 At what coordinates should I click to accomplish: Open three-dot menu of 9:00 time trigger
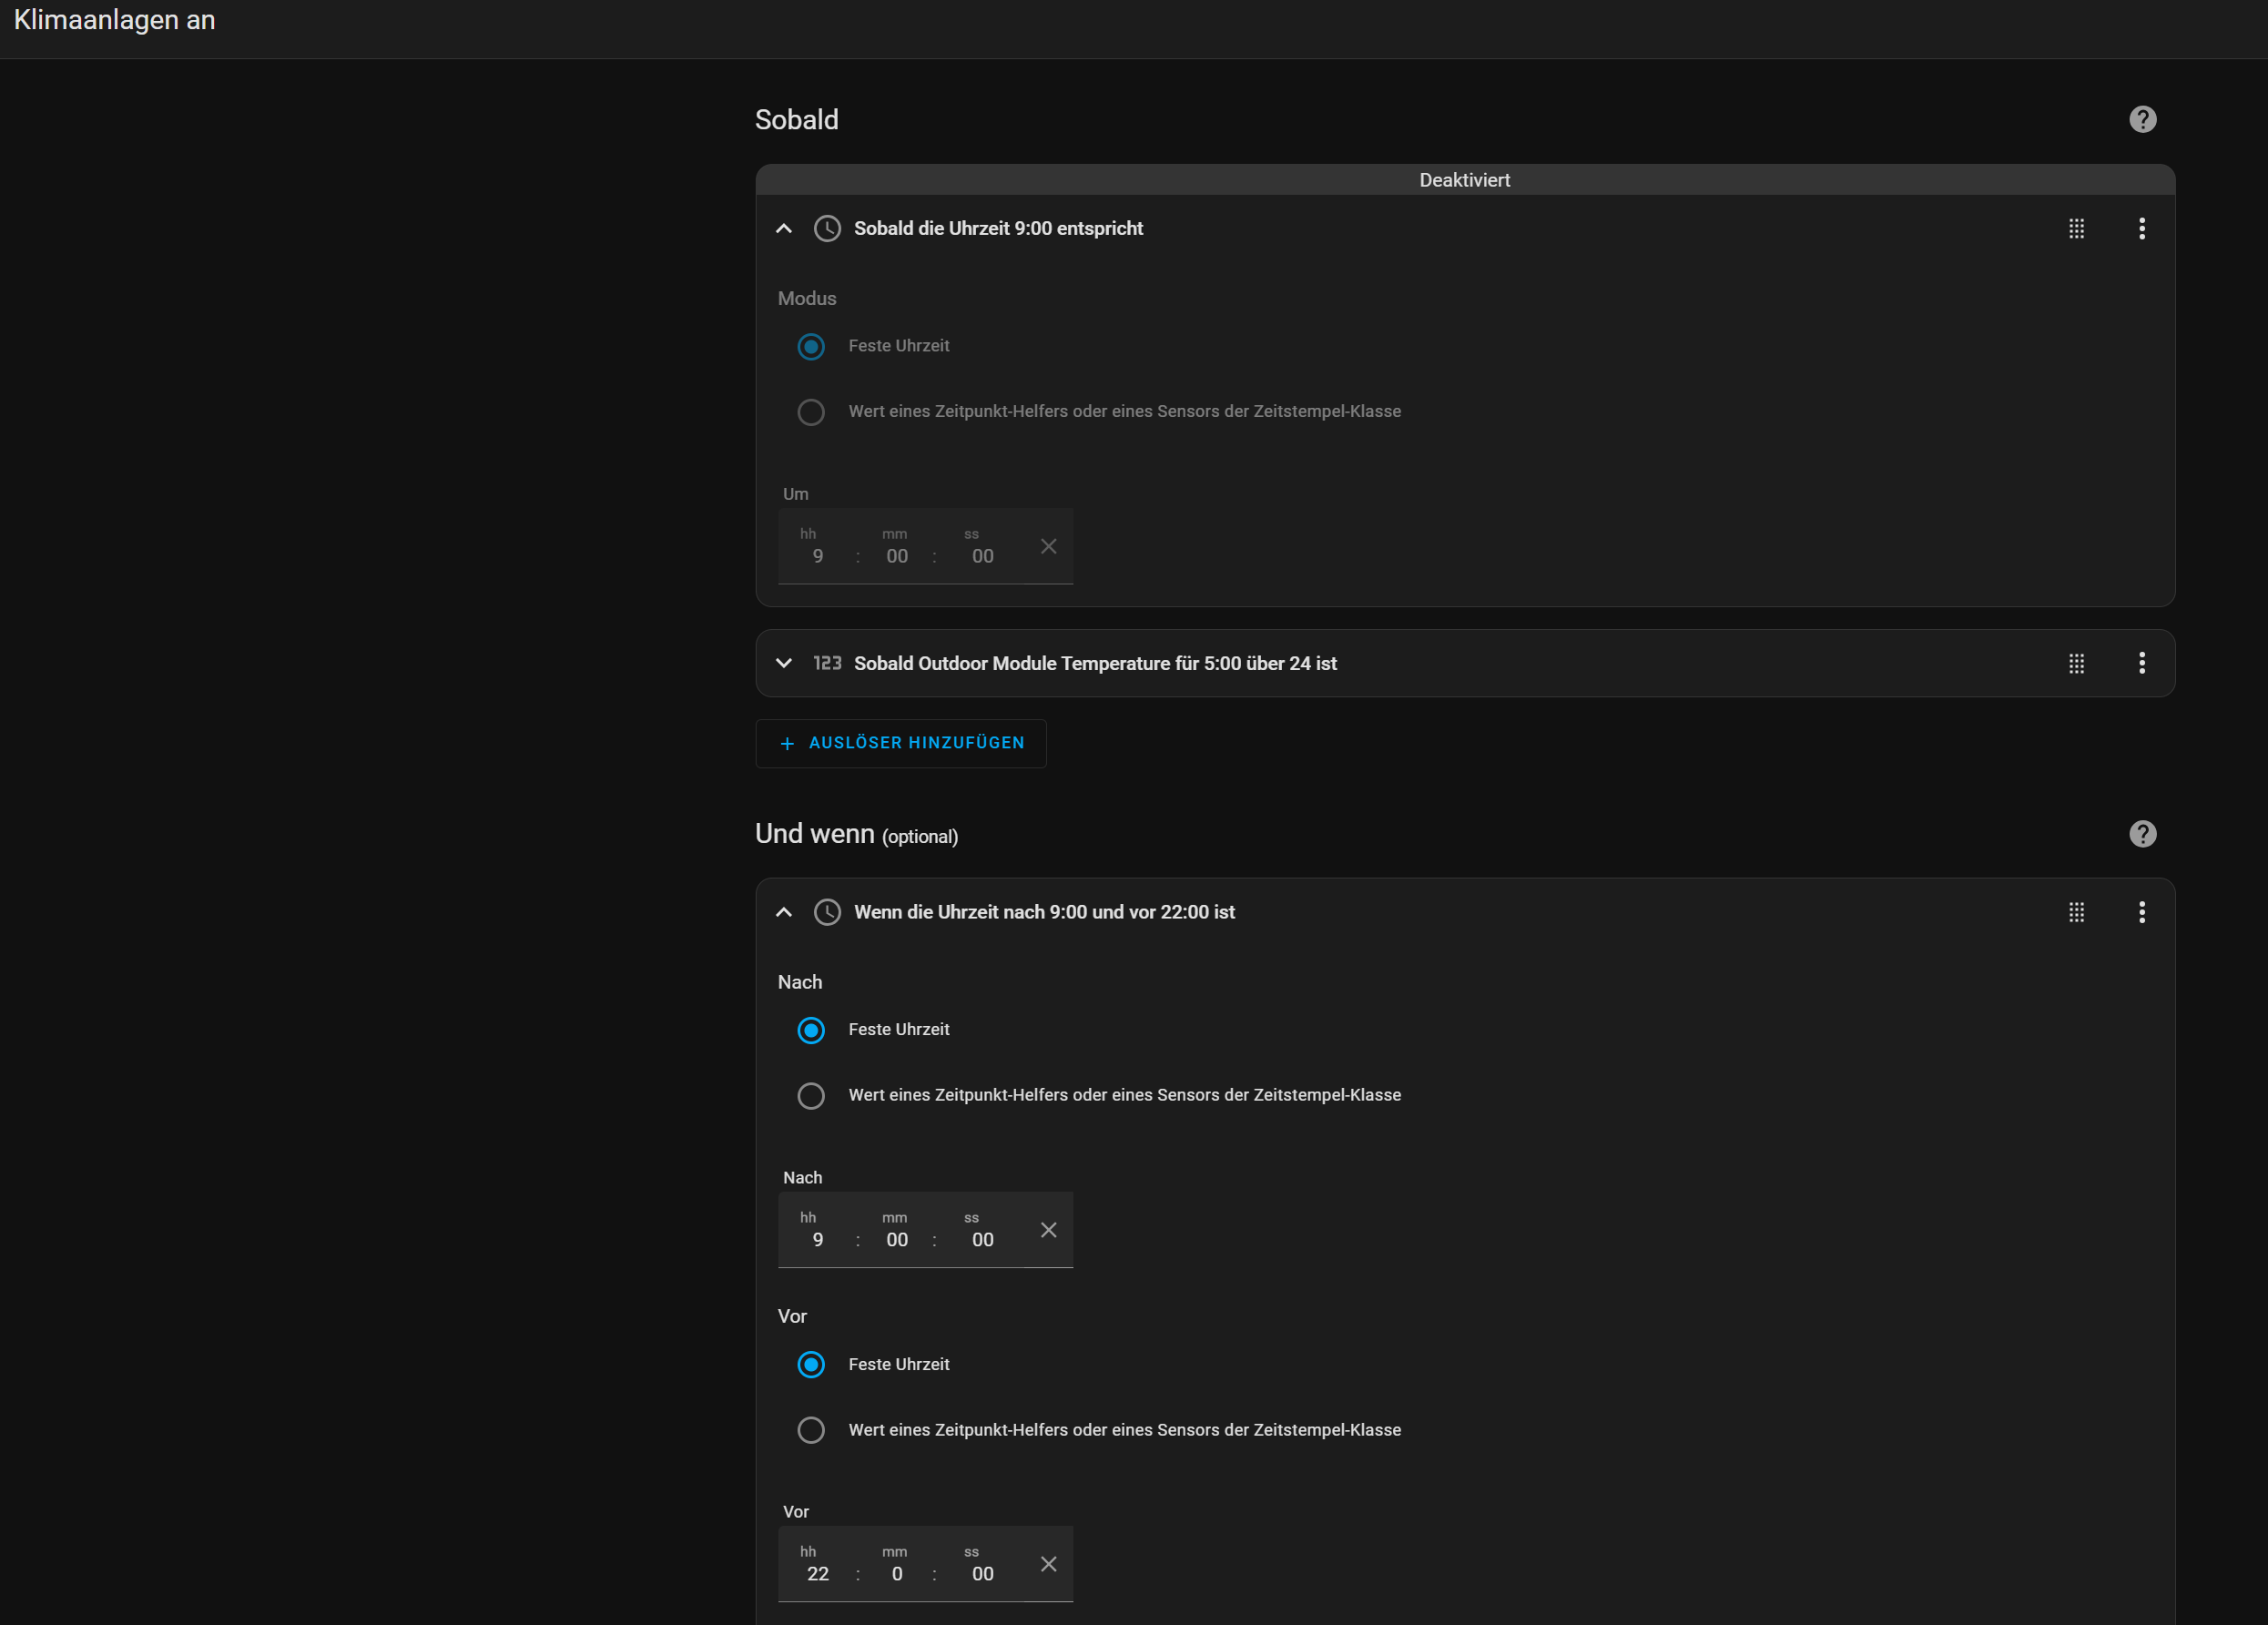[x=2141, y=229]
